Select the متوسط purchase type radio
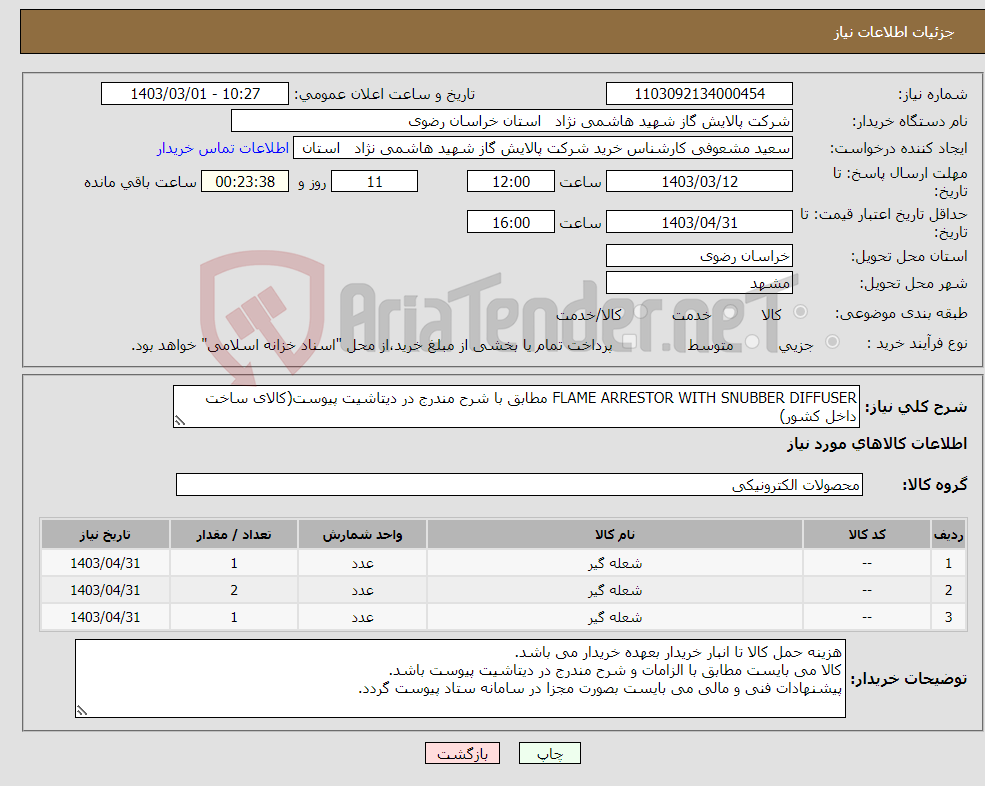Screen dimensions: 985x786 click(752, 342)
